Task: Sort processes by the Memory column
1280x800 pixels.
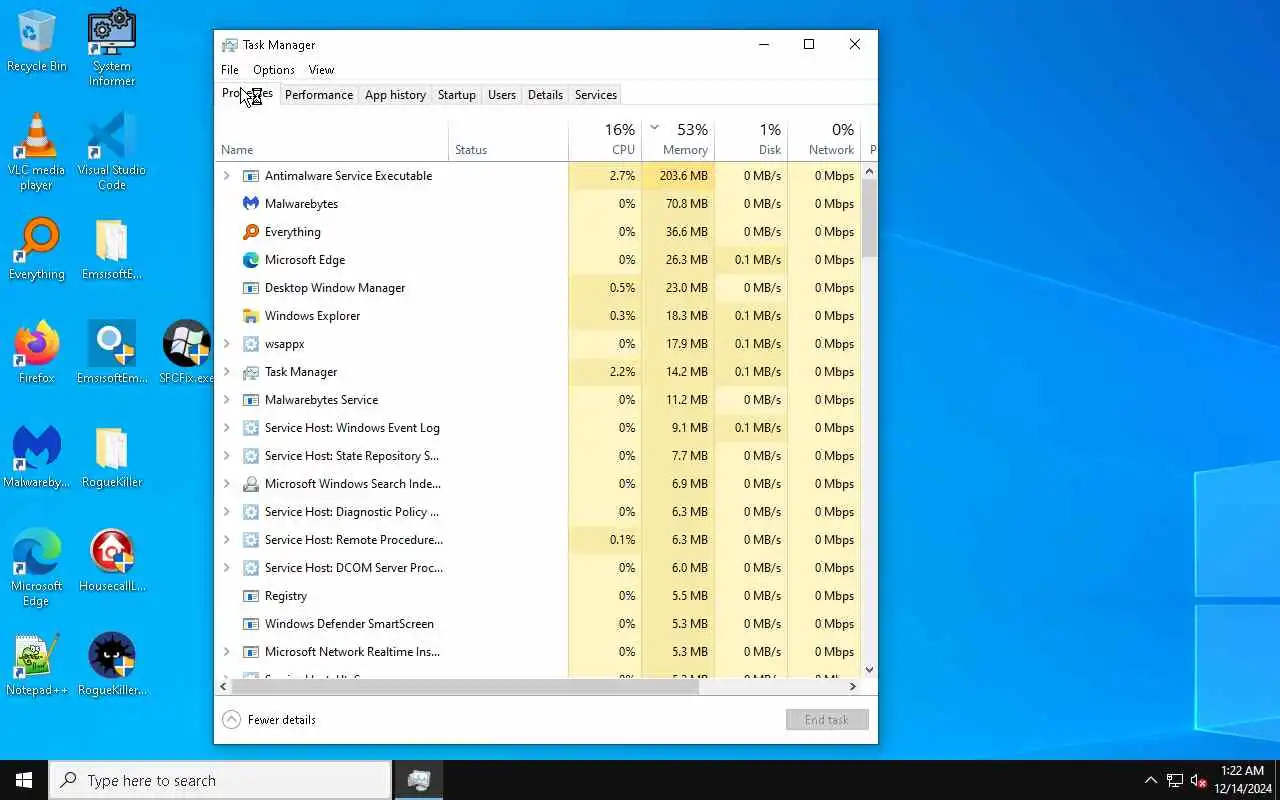Action: point(678,140)
